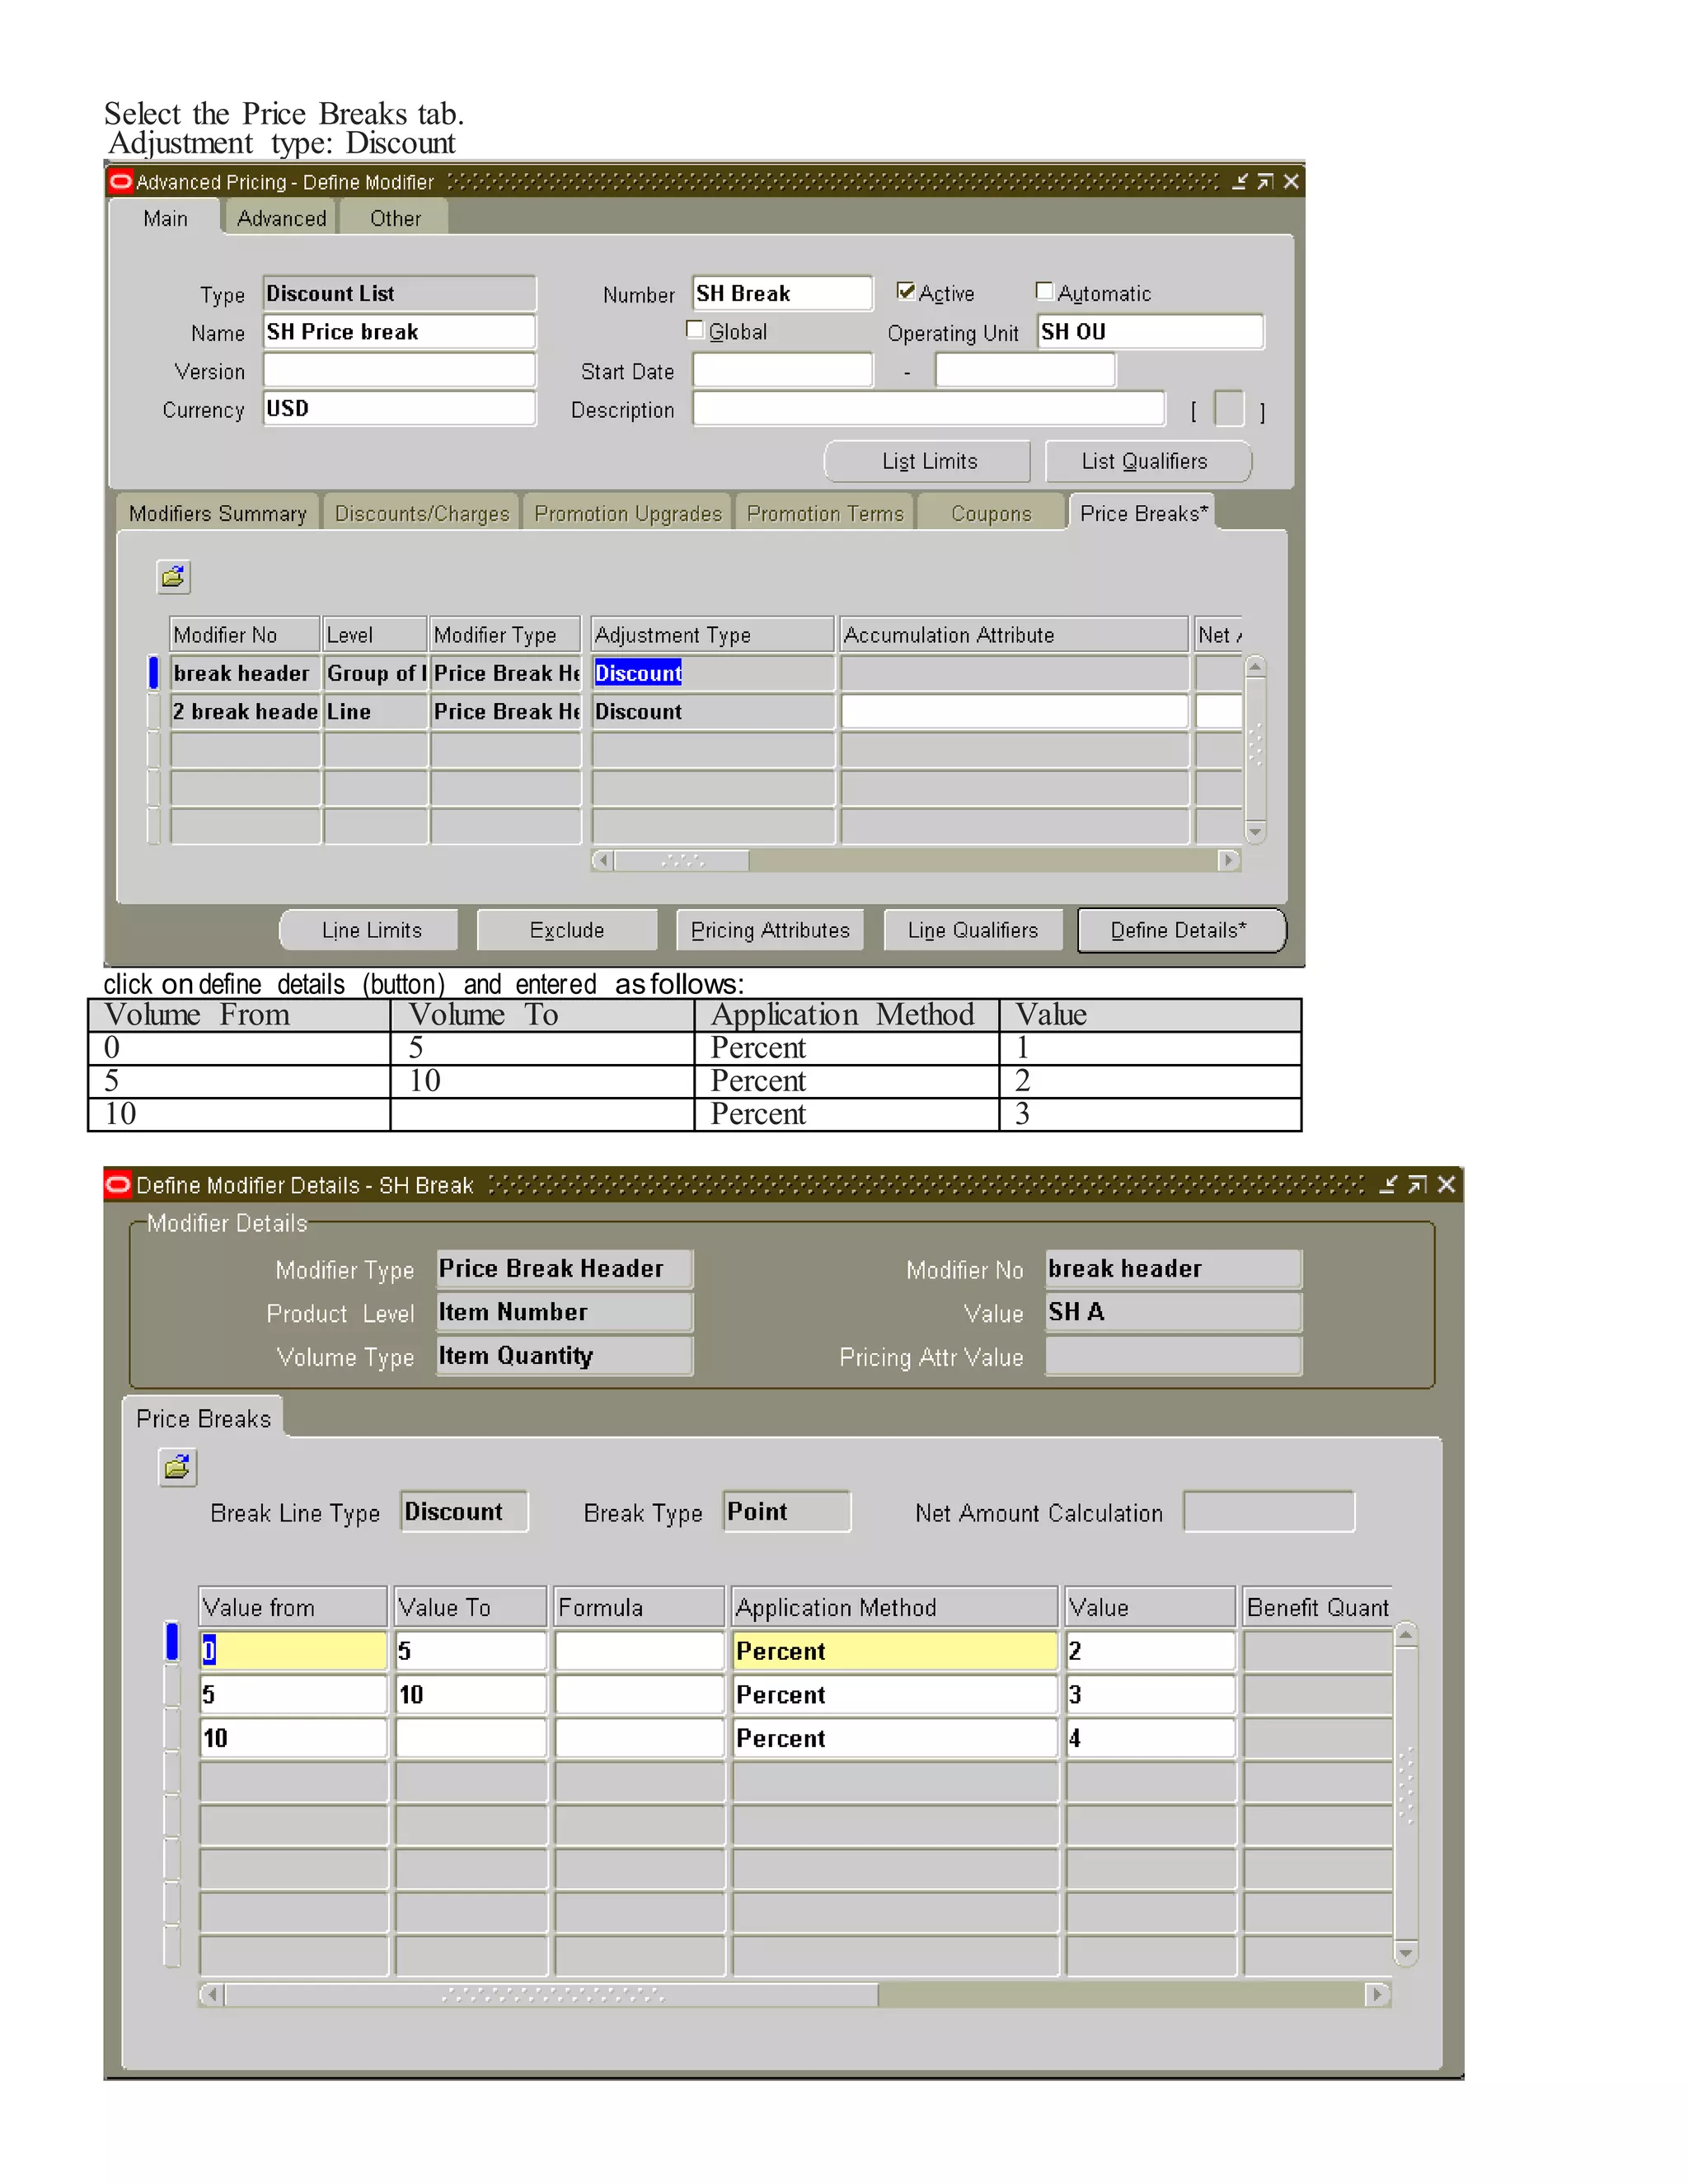This screenshot has height=2184, width=1688.
Task: Open the Discounts/Charges tab
Action: point(422,513)
